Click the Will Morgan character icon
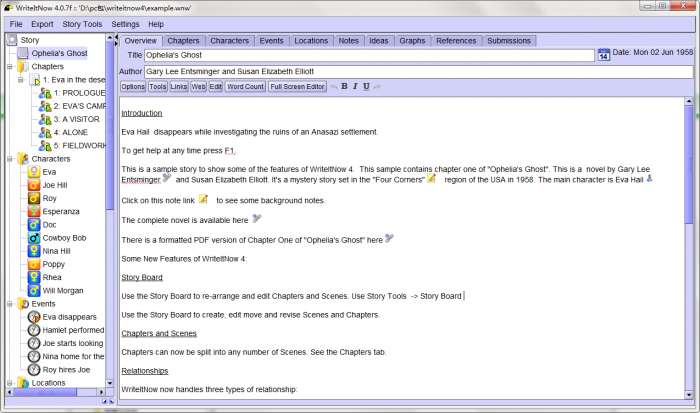The width and height of the screenshot is (700, 413). [34, 291]
